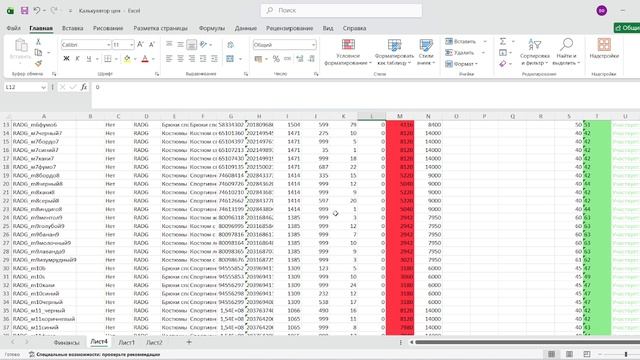Click the Orientation text angle icon
Viewport: 640px width, 360px height.
tap(204, 44)
